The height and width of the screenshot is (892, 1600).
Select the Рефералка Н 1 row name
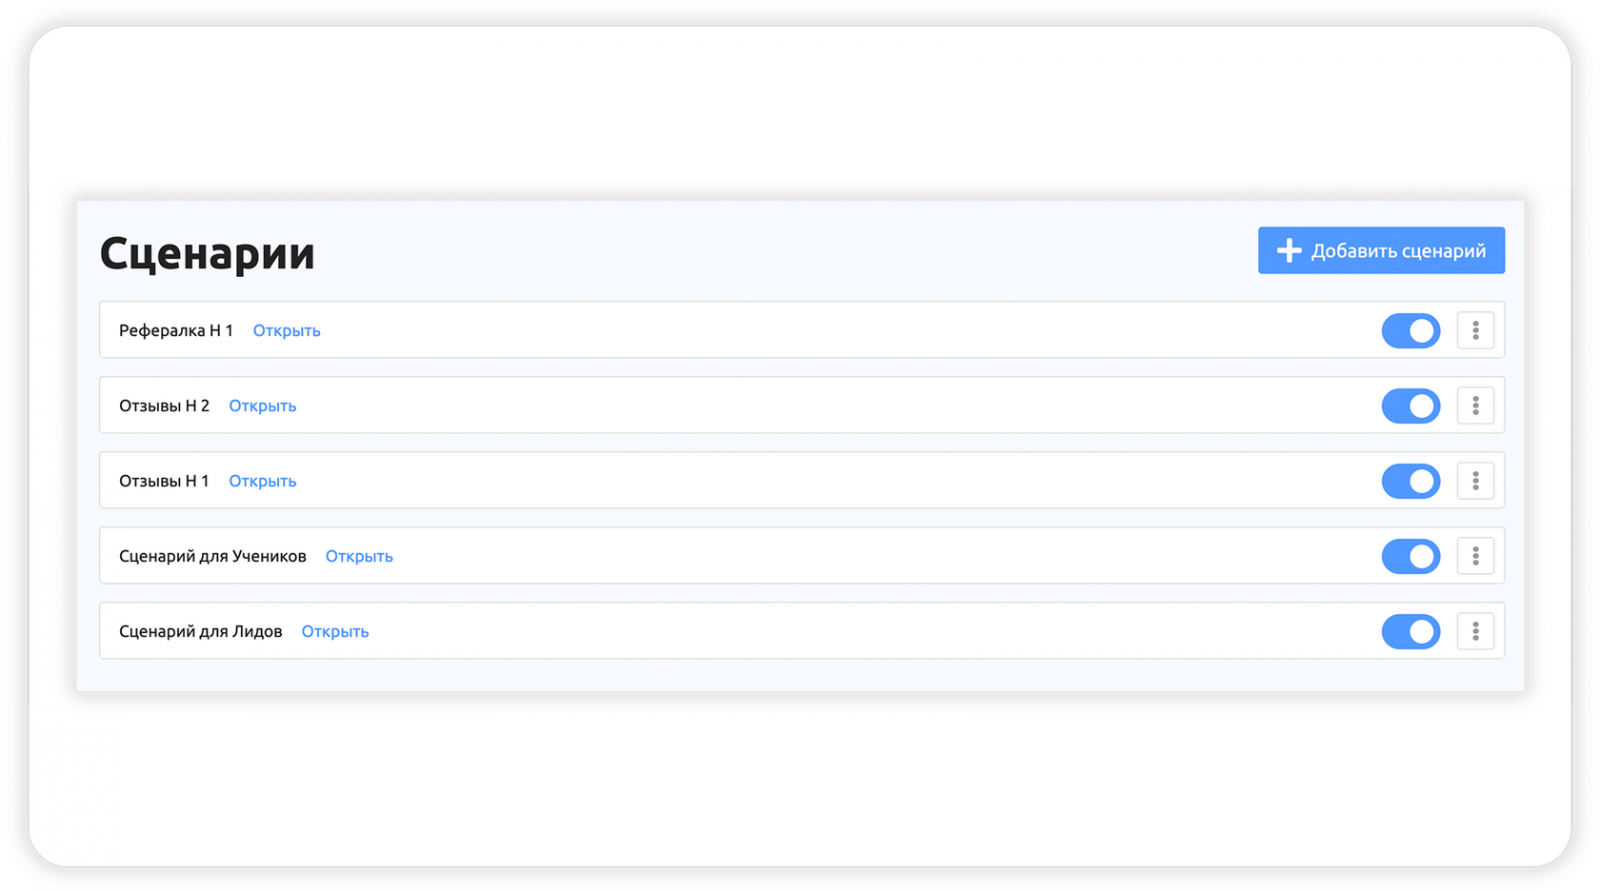pos(176,331)
